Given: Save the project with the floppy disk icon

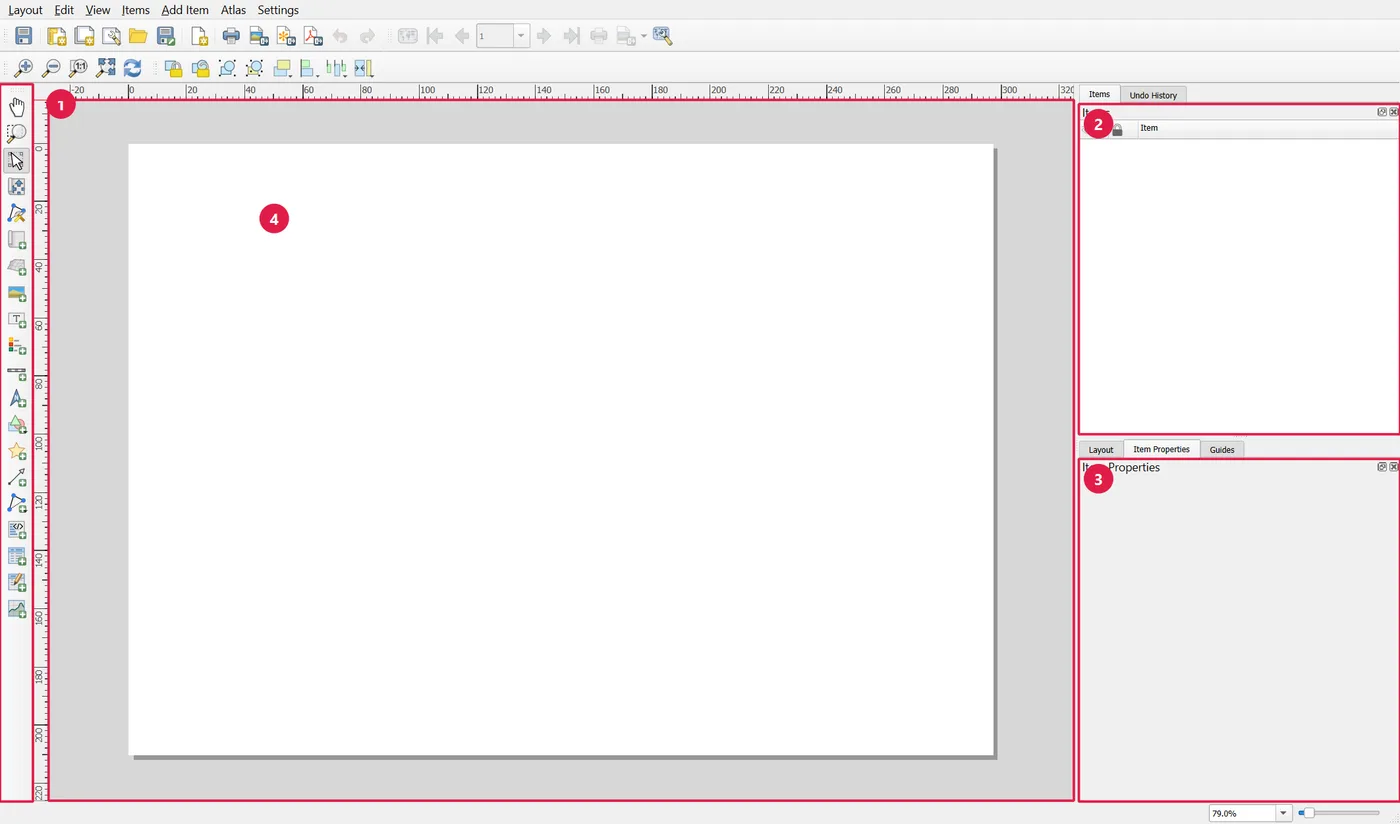Looking at the screenshot, I should [23, 36].
